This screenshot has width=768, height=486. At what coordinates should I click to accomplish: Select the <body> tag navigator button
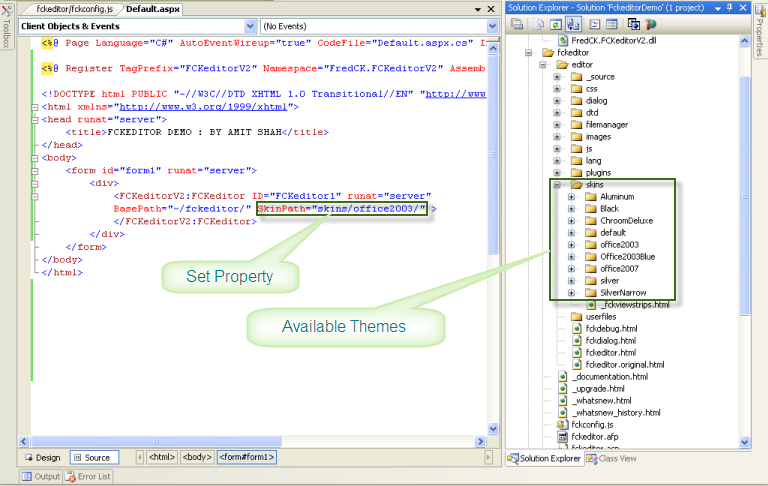[x=197, y=457]
